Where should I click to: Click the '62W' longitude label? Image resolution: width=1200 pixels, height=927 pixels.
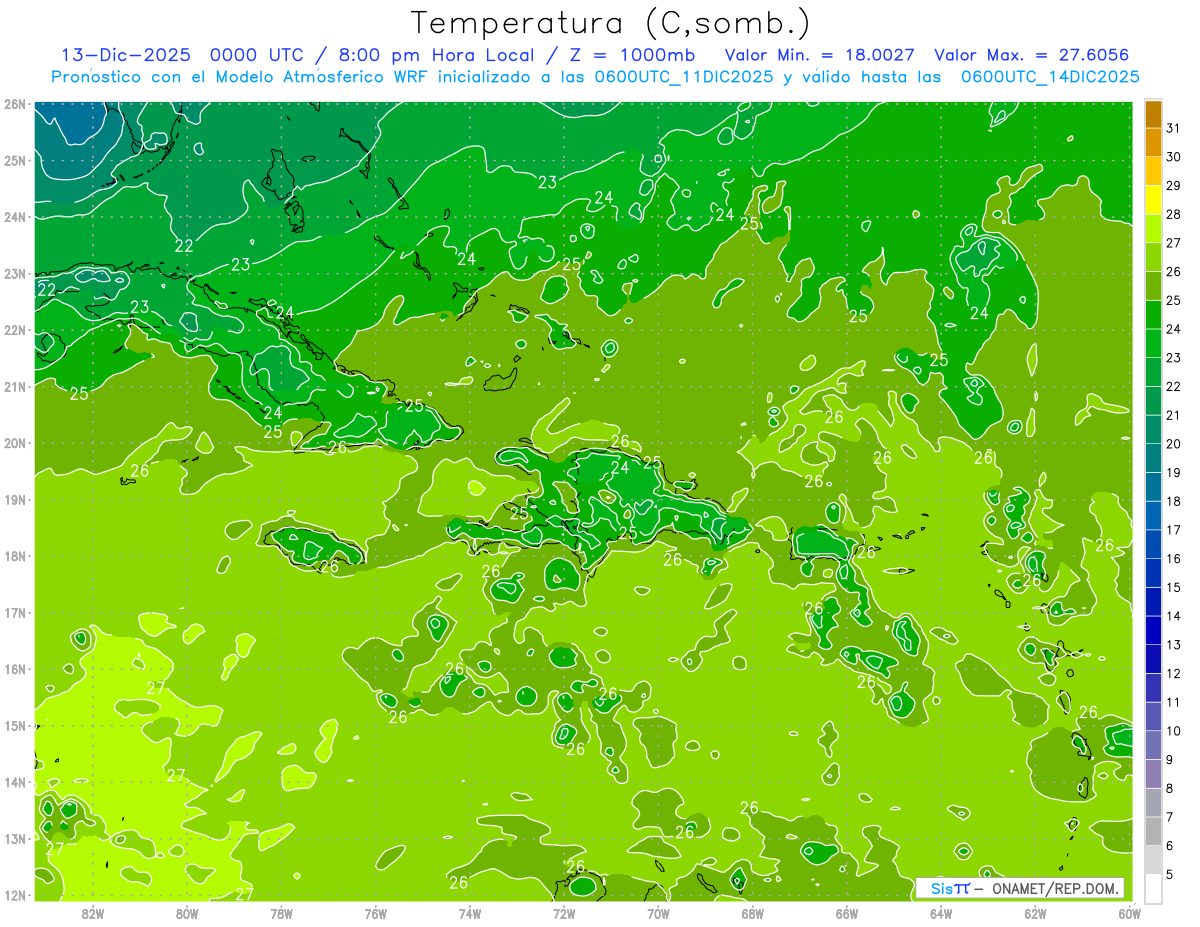click(x=1035, y=913)
